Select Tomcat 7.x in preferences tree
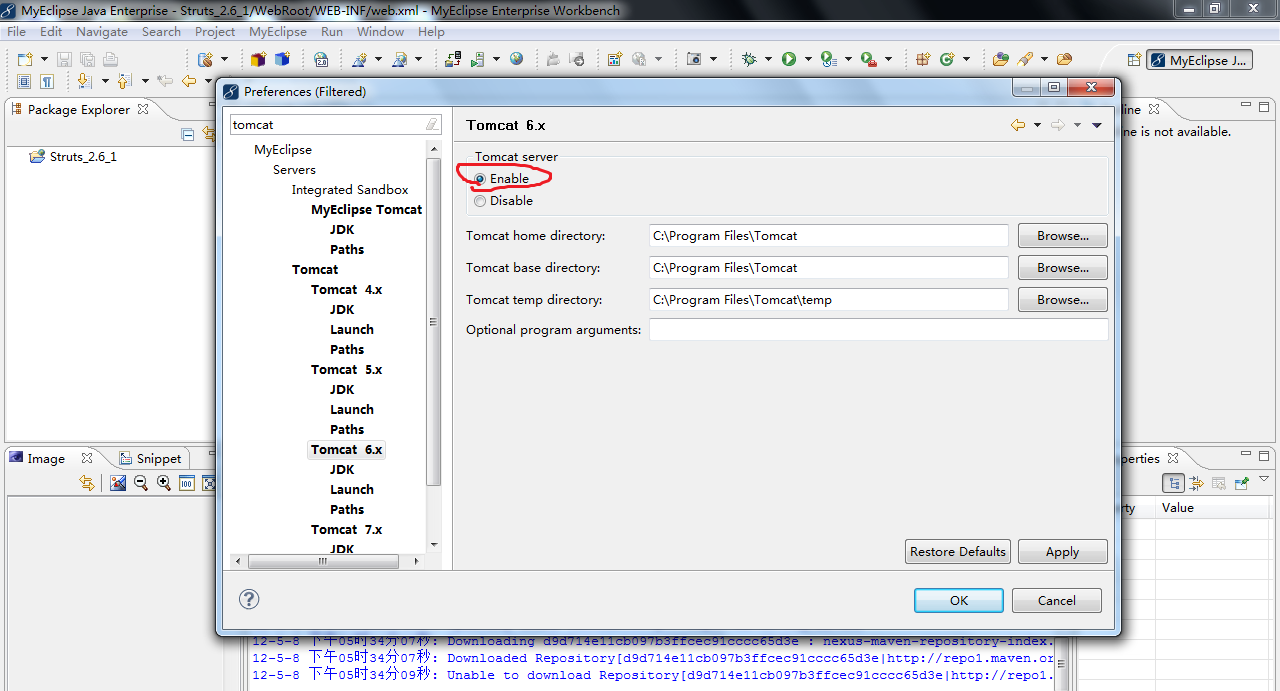1280x691 pixels. coord(346,529)
